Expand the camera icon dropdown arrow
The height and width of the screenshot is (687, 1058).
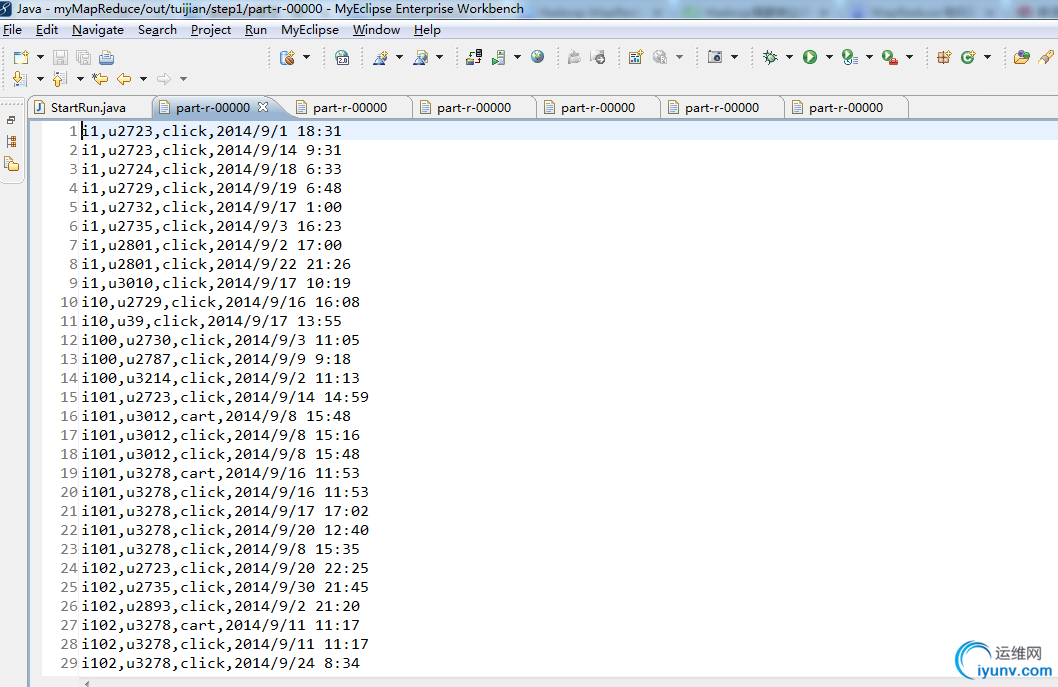pyautogui.click(x=734, y=57)
